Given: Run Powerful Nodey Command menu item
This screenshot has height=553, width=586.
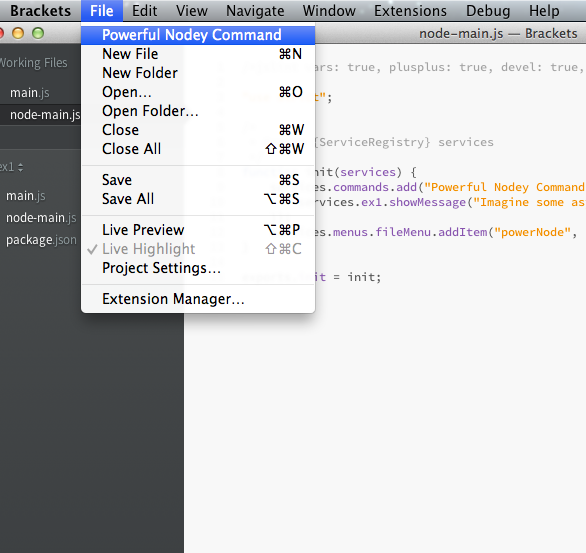Looking at the screenshot, I should click(198, 35).
